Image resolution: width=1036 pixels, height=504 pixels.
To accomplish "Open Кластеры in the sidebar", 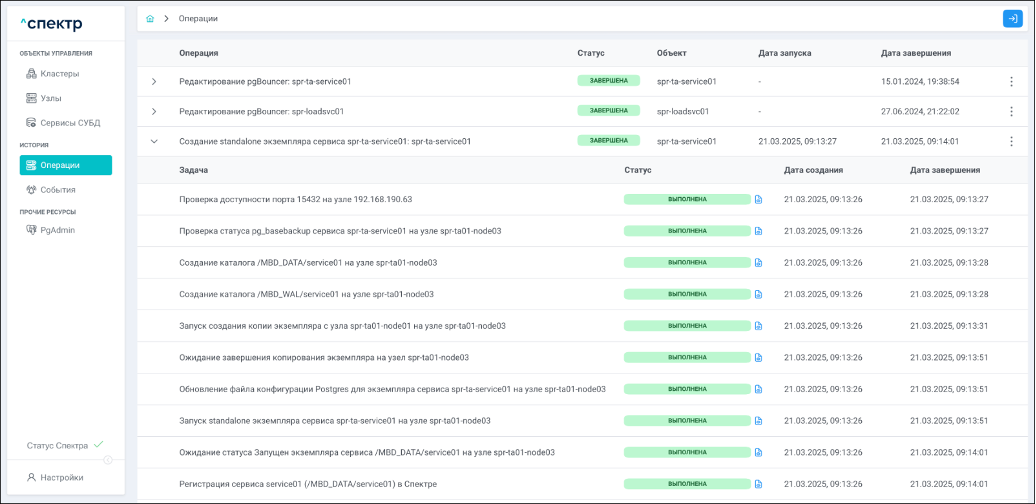I will (x=59, y=74).
